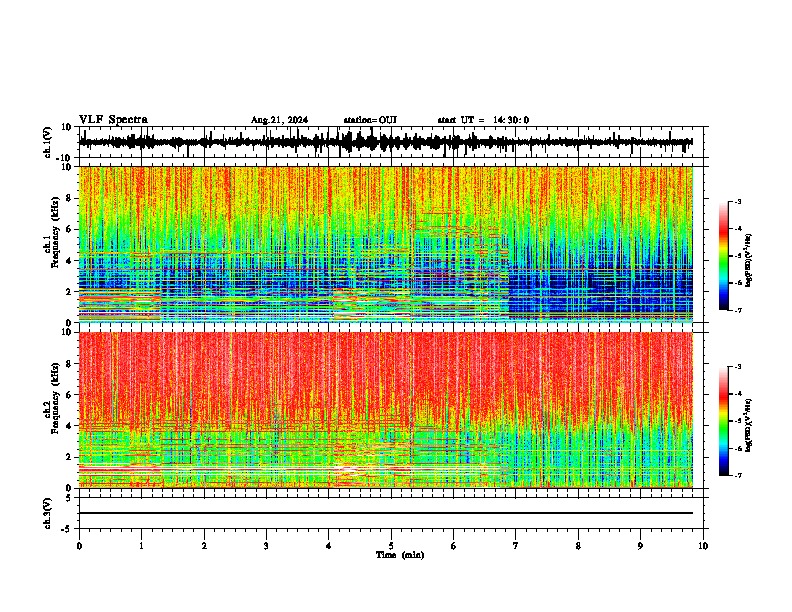Image resolution: width=792 pixels, height=612 pixels.
Task: Click the "4" kHz tick on ch.2 spectrogram axis
Action: click(x=69, y=426)
